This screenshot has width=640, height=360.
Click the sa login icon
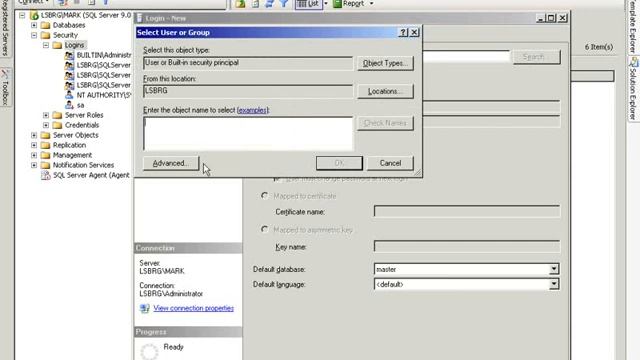[x=69, y=105]
